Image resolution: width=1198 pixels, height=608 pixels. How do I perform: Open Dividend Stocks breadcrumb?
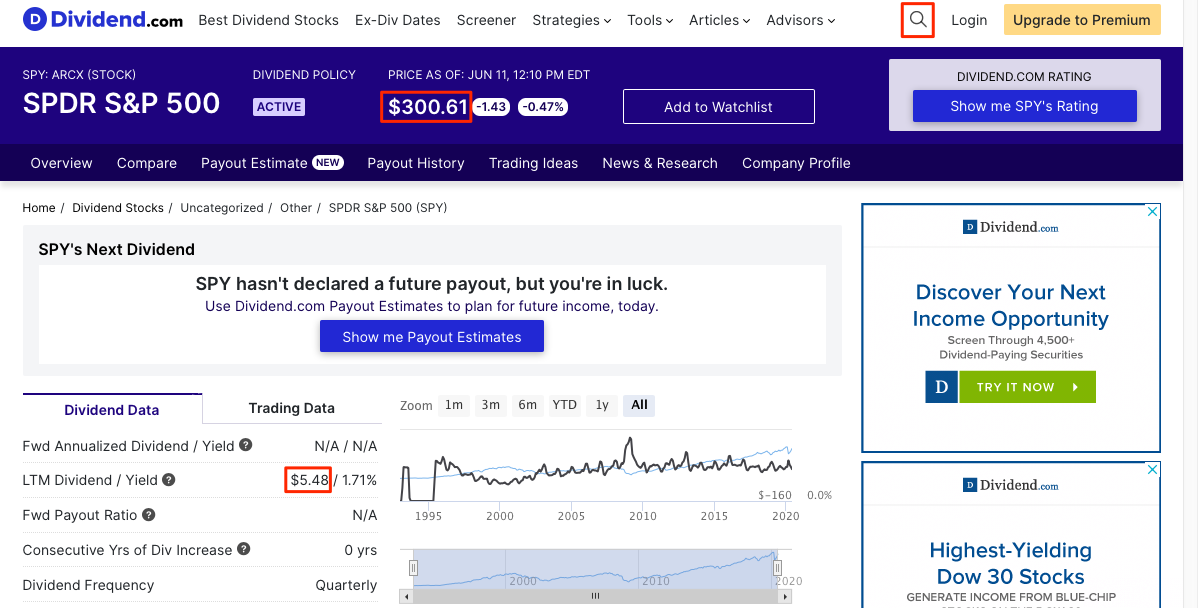(118, 208)
